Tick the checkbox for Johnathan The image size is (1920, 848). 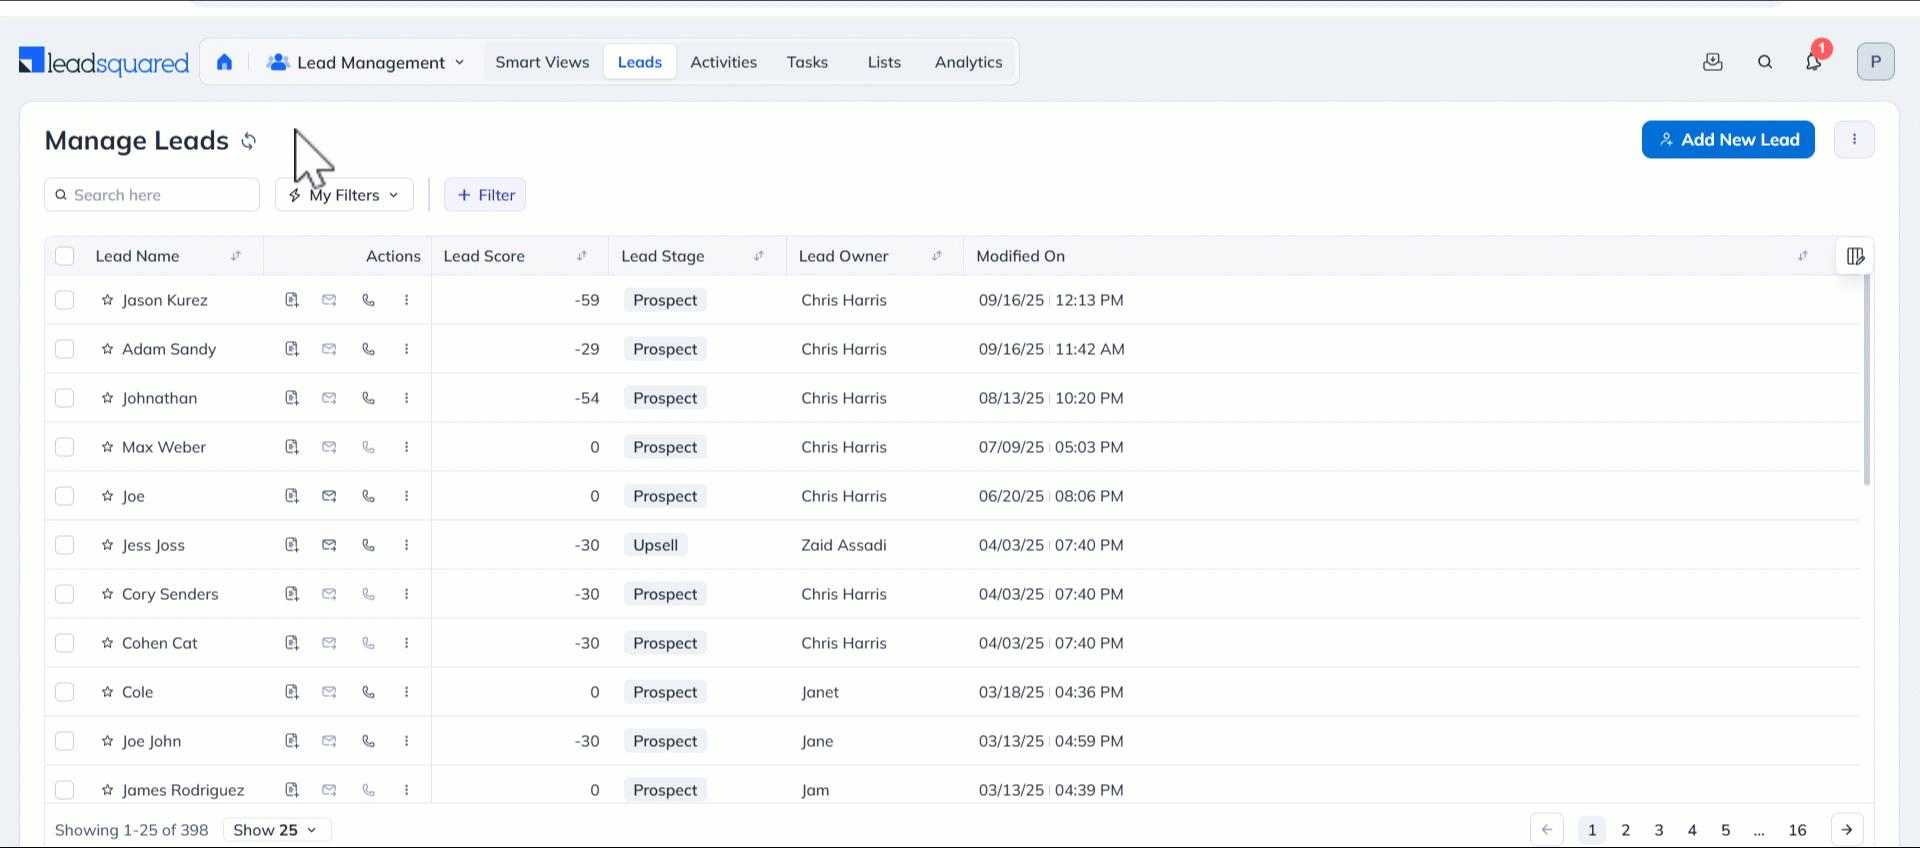65,398
